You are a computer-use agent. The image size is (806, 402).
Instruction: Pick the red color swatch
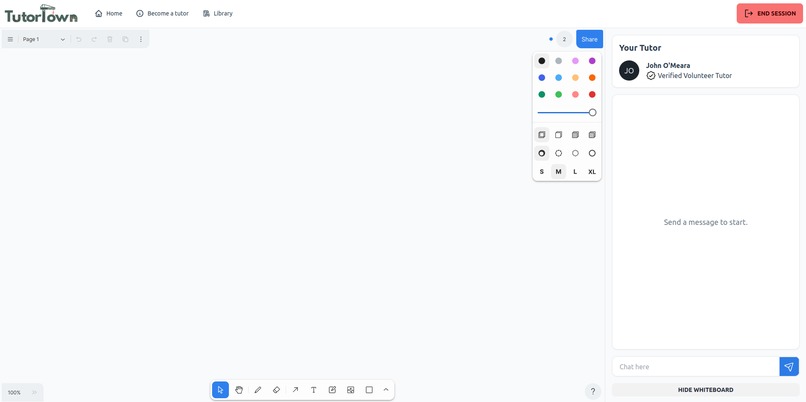click(x=592, y=95)
